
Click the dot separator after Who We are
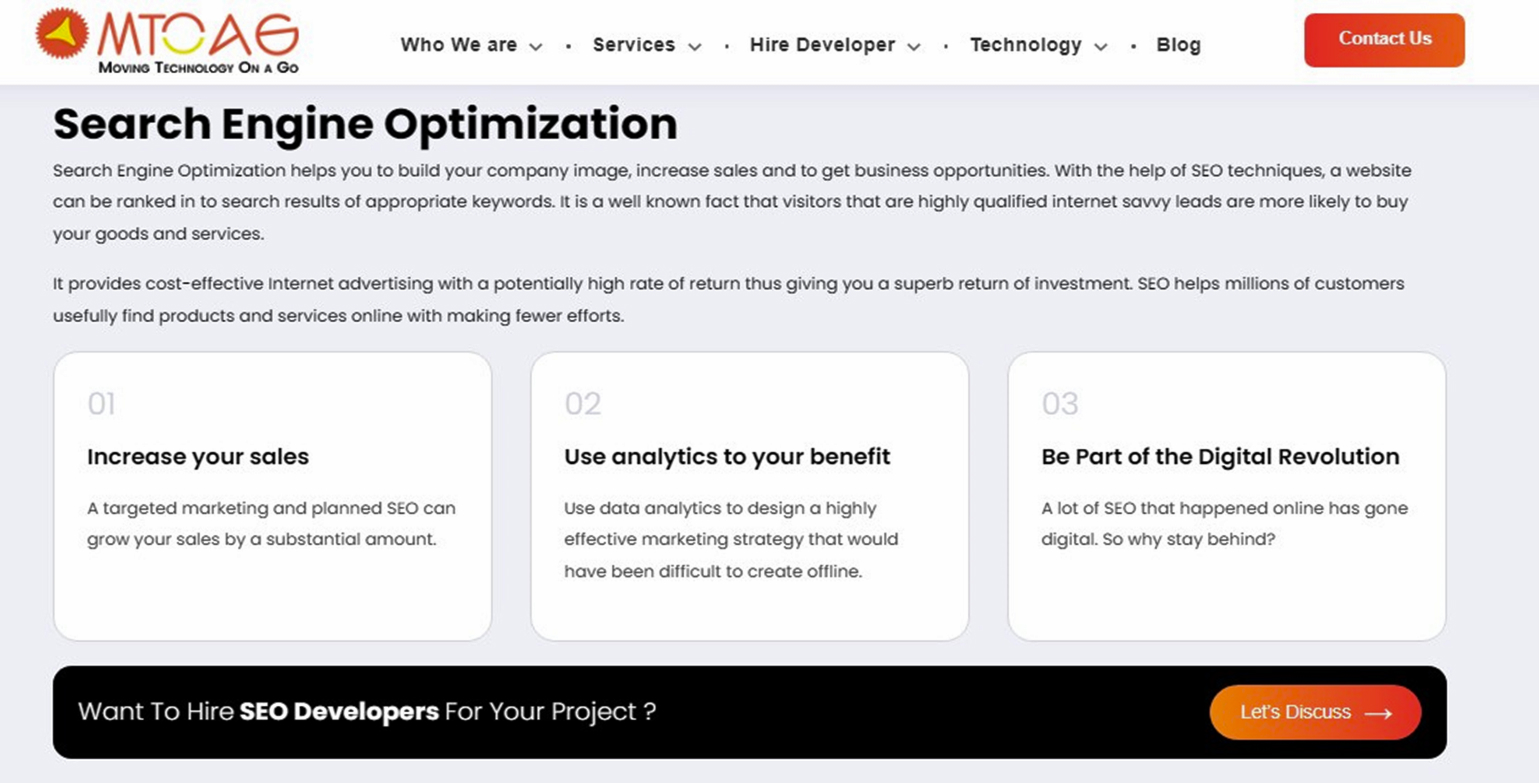pyautogui.click(x=568, y=45)
